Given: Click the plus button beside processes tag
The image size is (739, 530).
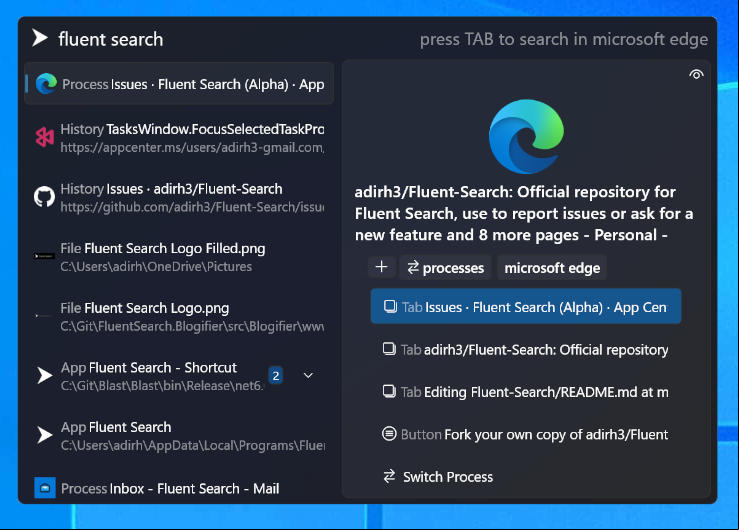Looking at the screenshot, I should tap(382, 267).
